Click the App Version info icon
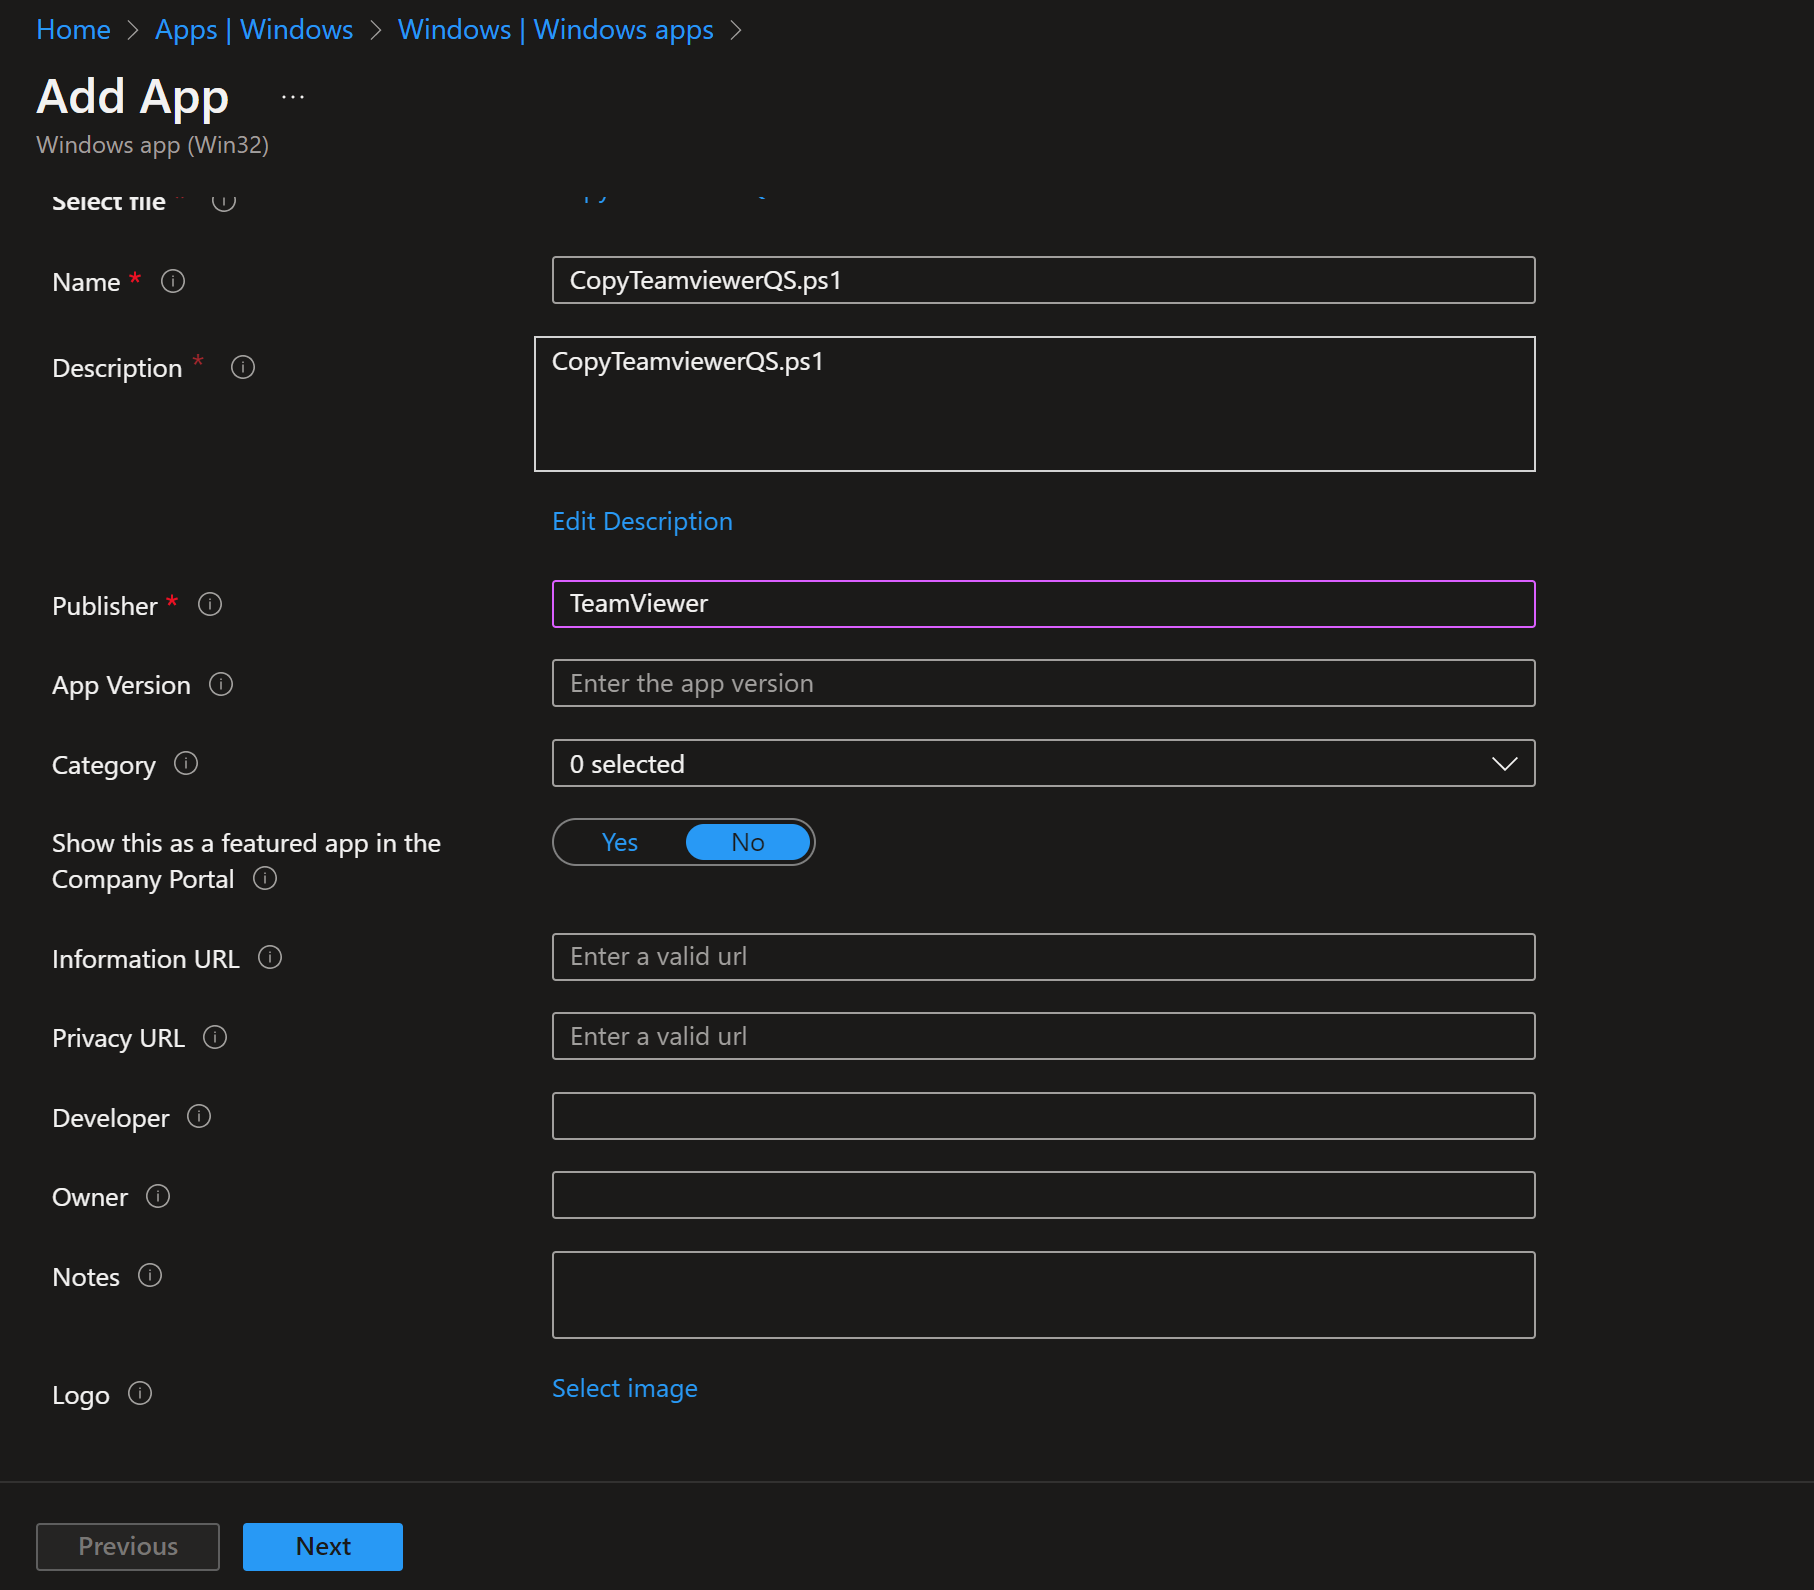 coord(221,685)
